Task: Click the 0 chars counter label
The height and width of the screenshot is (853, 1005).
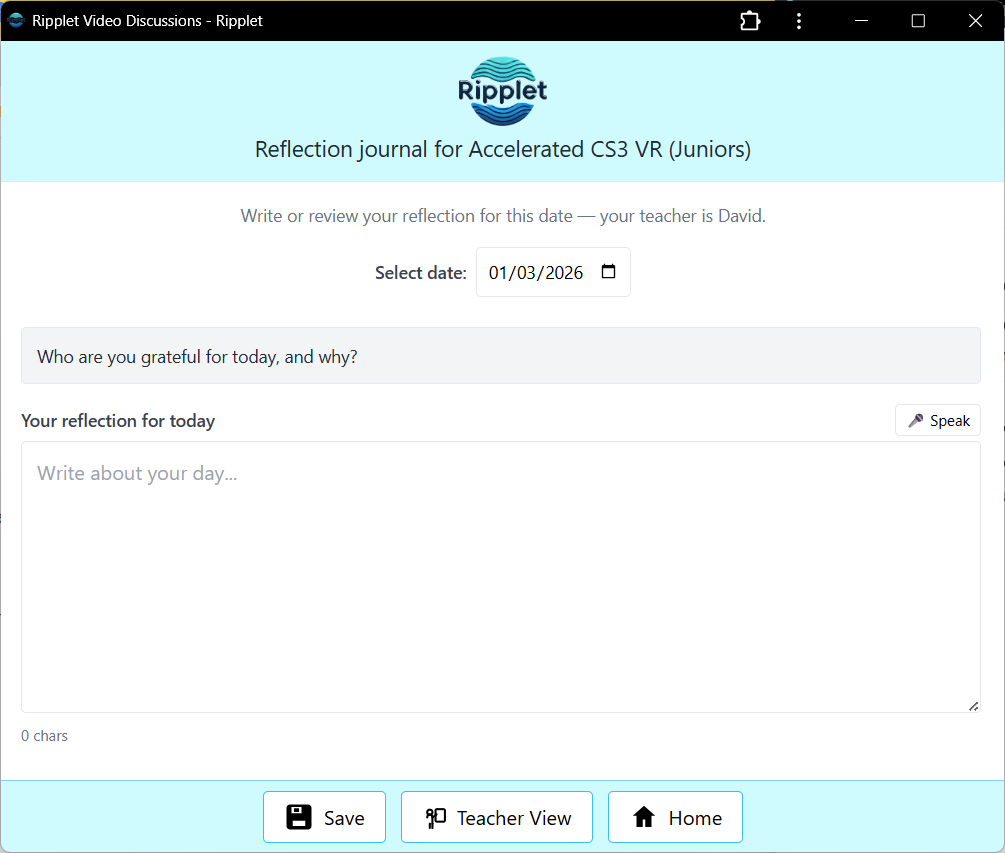Action: click(44, 735)
